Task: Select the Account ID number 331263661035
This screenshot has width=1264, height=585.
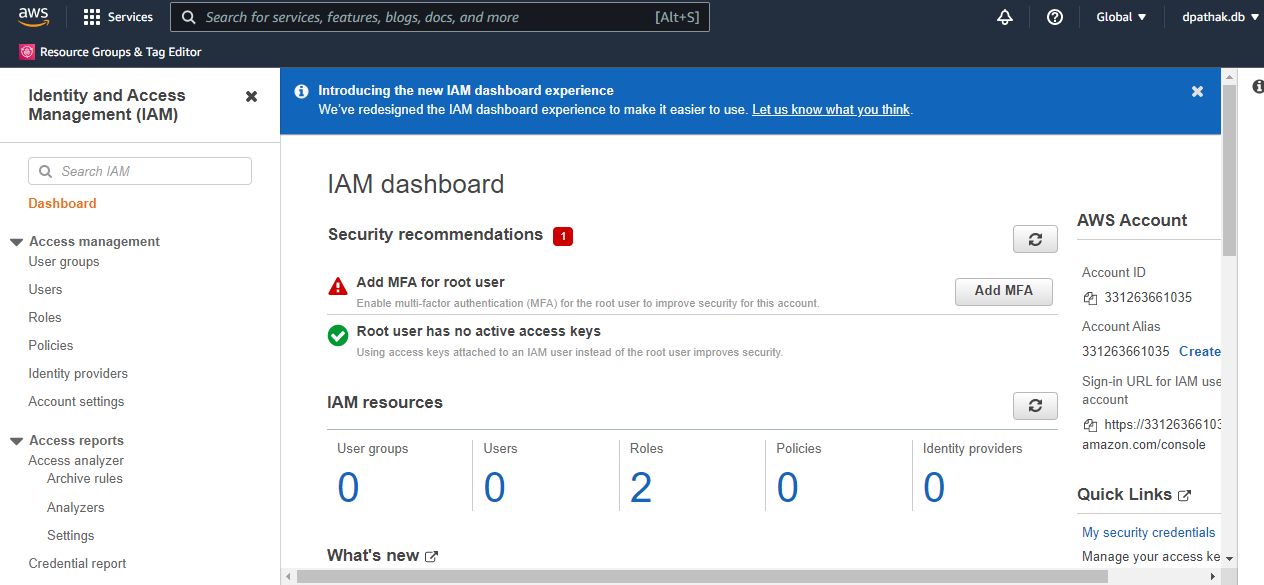Action: point(1148,298)
